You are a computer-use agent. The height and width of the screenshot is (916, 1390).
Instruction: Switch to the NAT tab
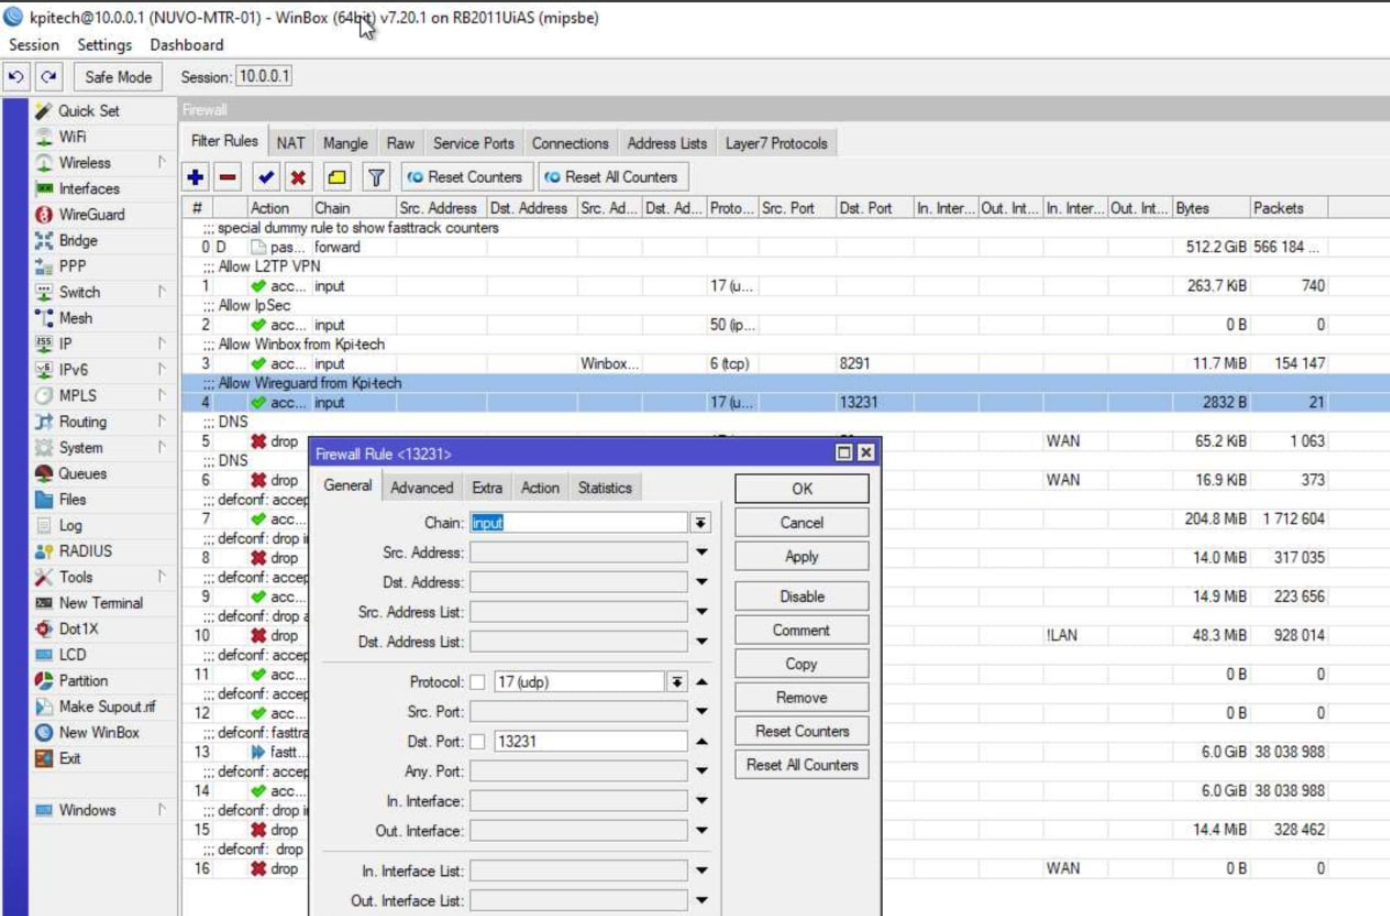click(291, 143)
